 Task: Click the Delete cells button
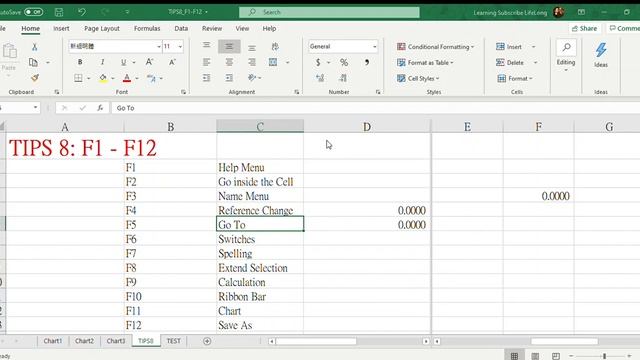pos(510,62)
